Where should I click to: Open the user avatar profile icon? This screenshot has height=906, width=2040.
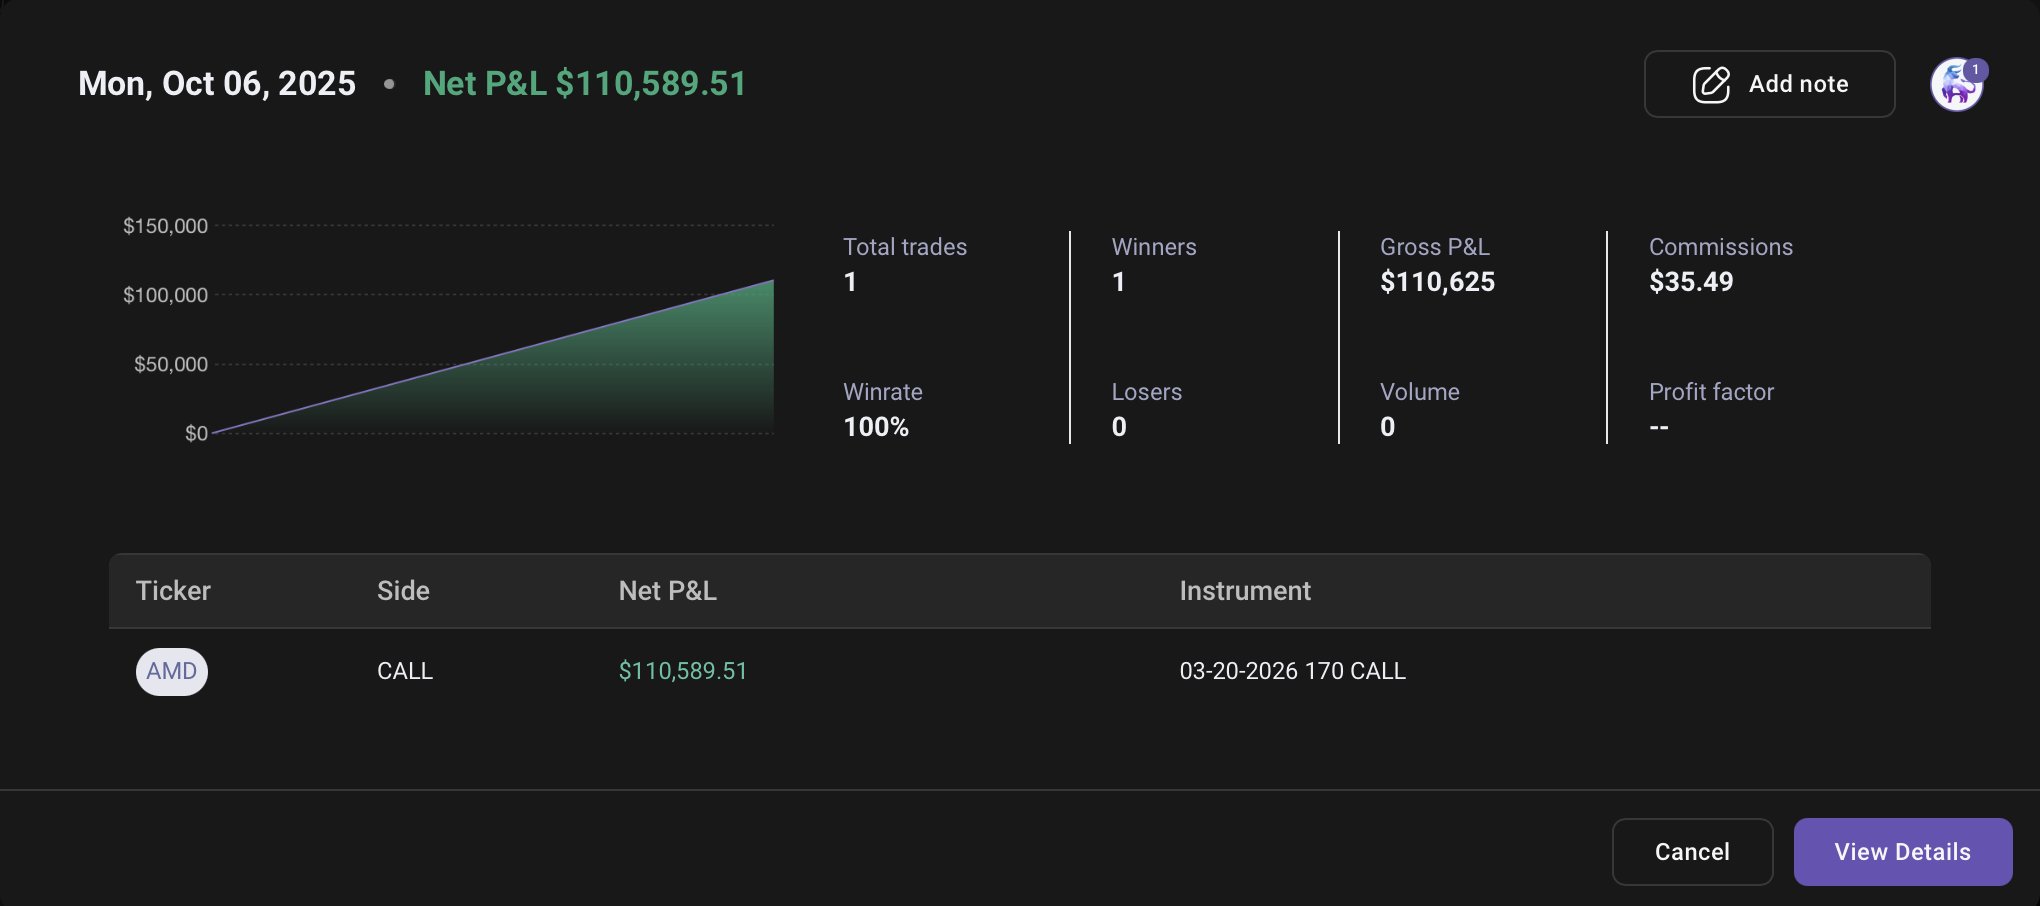(x=1954, y=88)
